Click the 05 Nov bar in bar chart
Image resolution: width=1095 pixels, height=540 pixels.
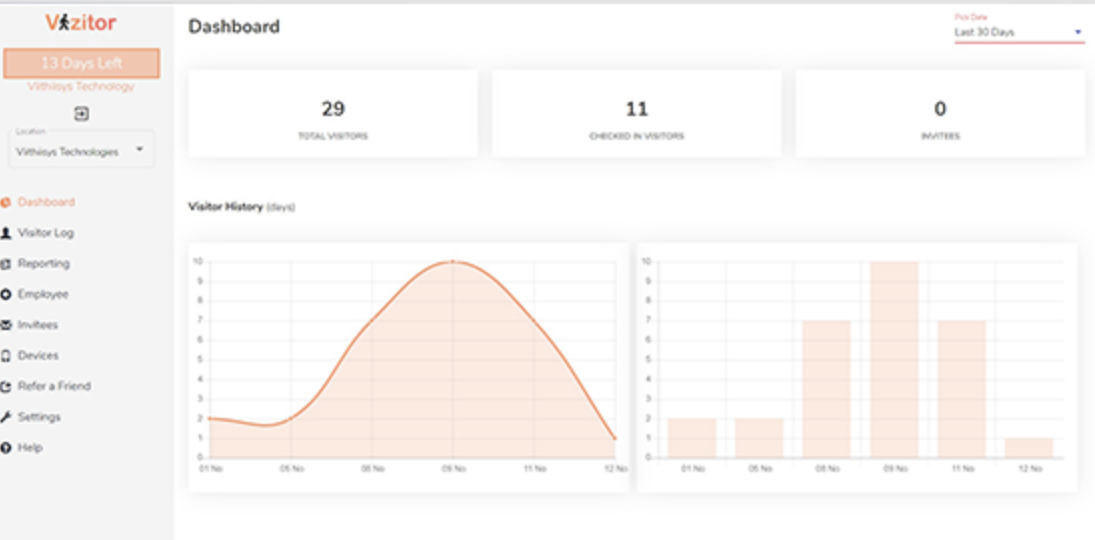tap(759, 438)
